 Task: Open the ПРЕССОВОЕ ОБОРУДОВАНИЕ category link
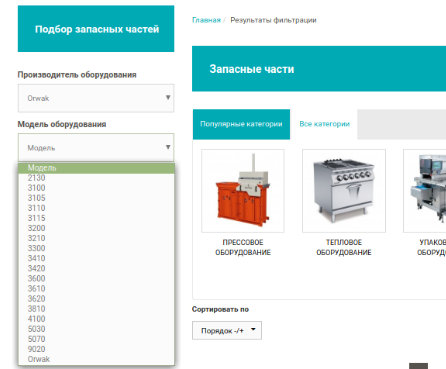pyautogui.click(x=243, y=247)
